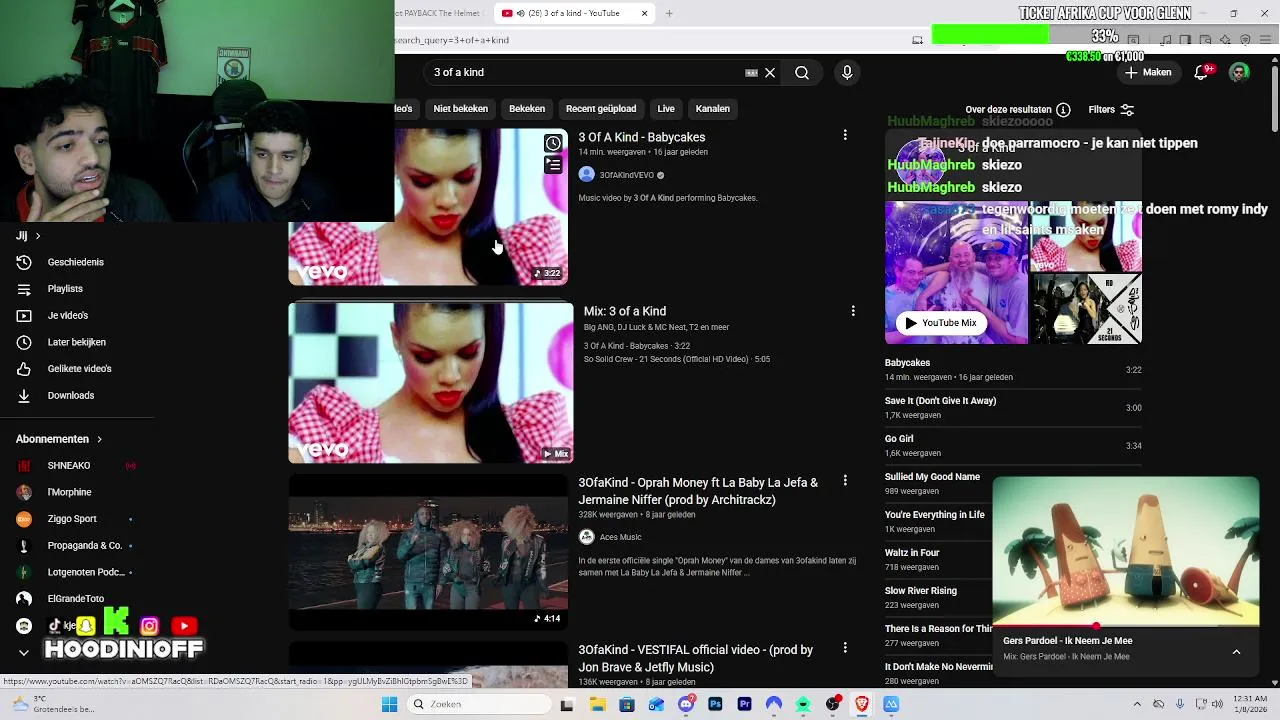
Task: Expand the 'Jij' sidebar section
Action: pyautogui.click(x=28, y=236)
